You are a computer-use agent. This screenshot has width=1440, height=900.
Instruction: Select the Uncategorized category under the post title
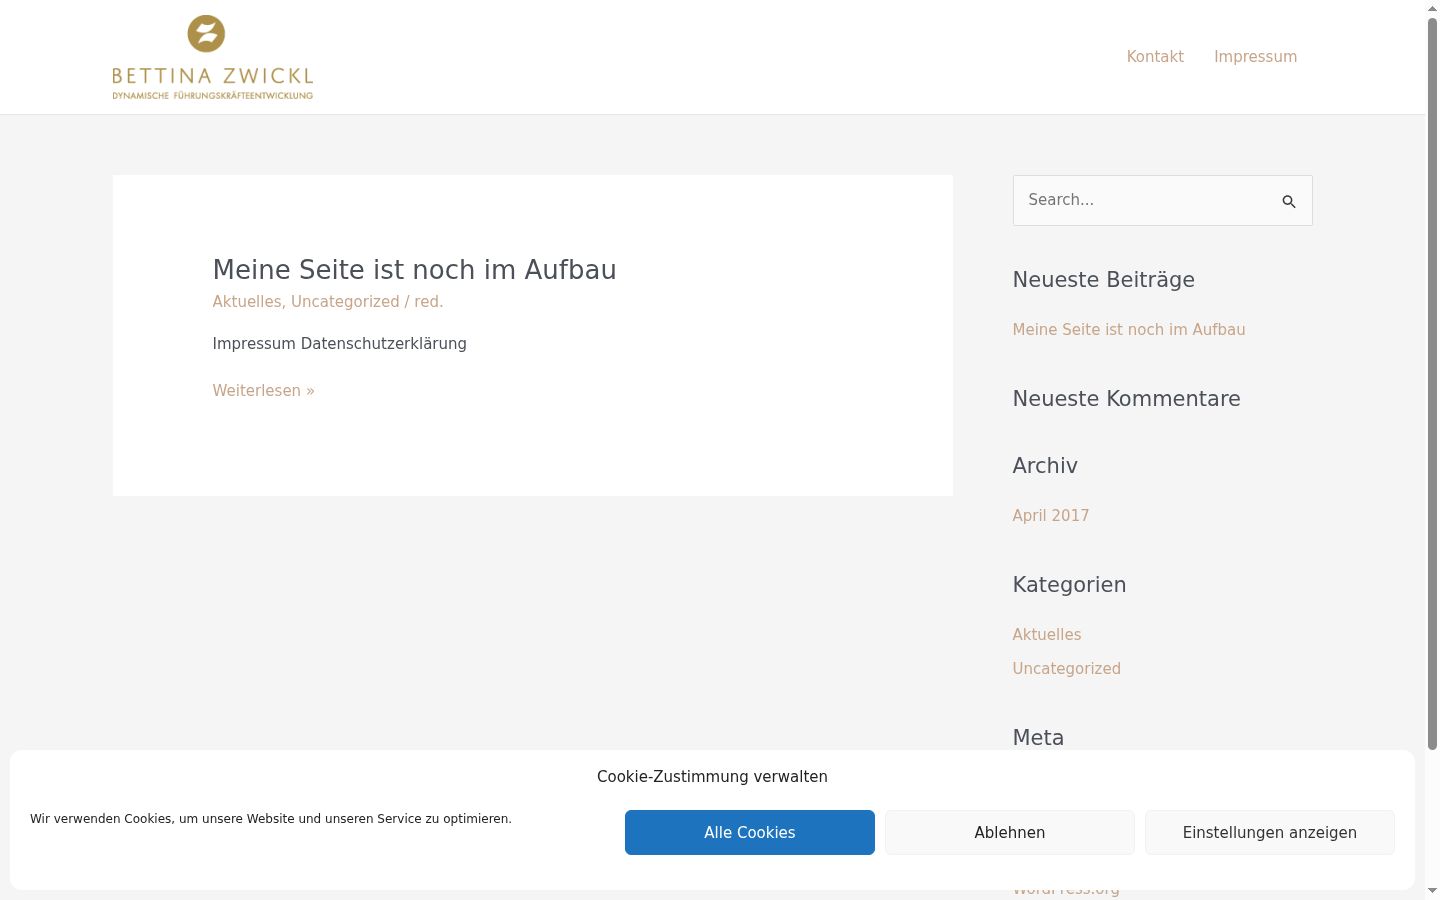pos(345,302)
